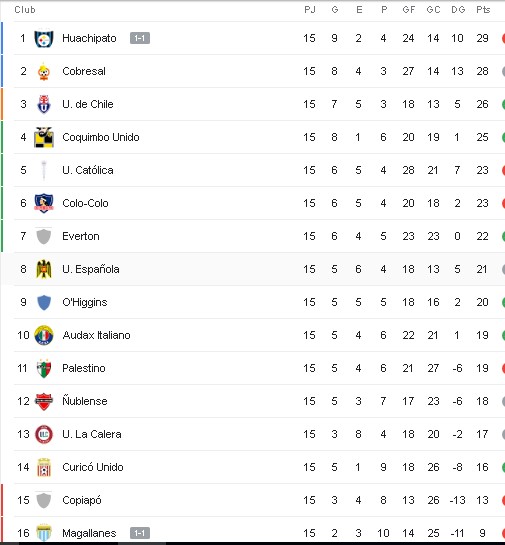Click the Ñublense club crest icon
The width and height of the screenshot is (505, 545).
coord(44,401)
